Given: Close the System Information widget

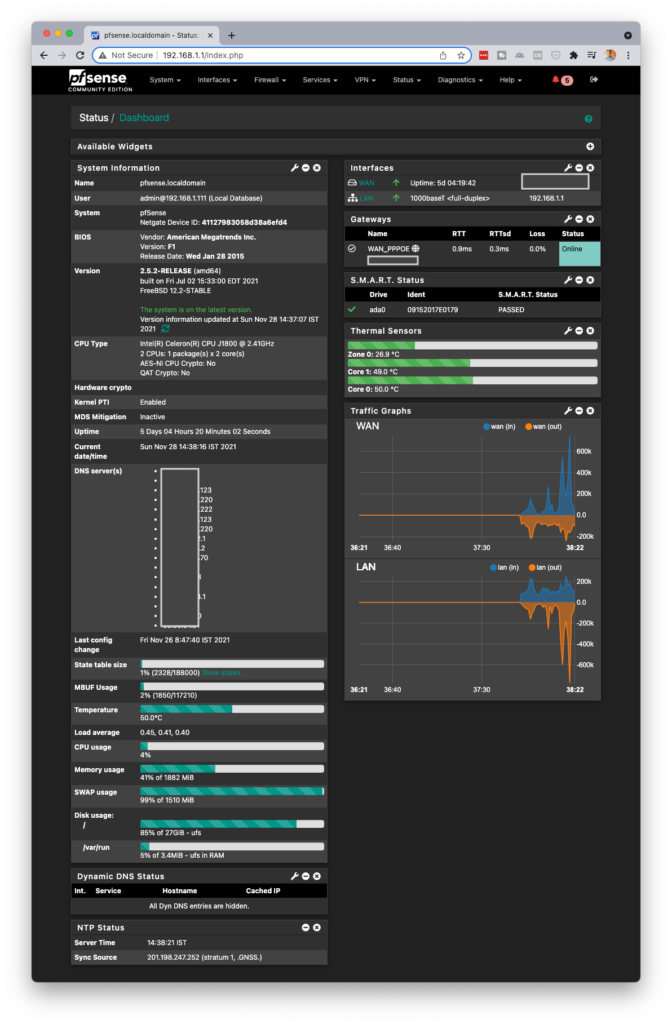Looking at the screenshot, I should tap(317, 168).
